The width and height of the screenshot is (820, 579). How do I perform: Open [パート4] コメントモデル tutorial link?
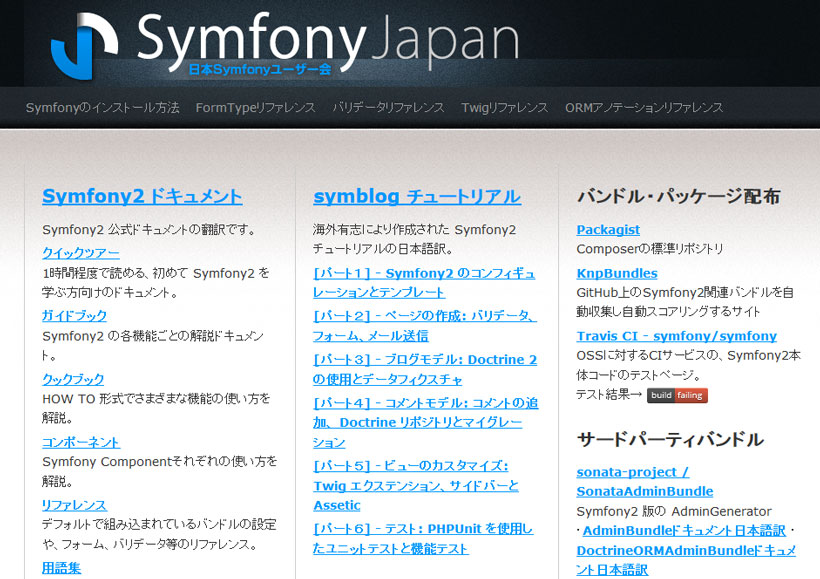tap(426, 423)
